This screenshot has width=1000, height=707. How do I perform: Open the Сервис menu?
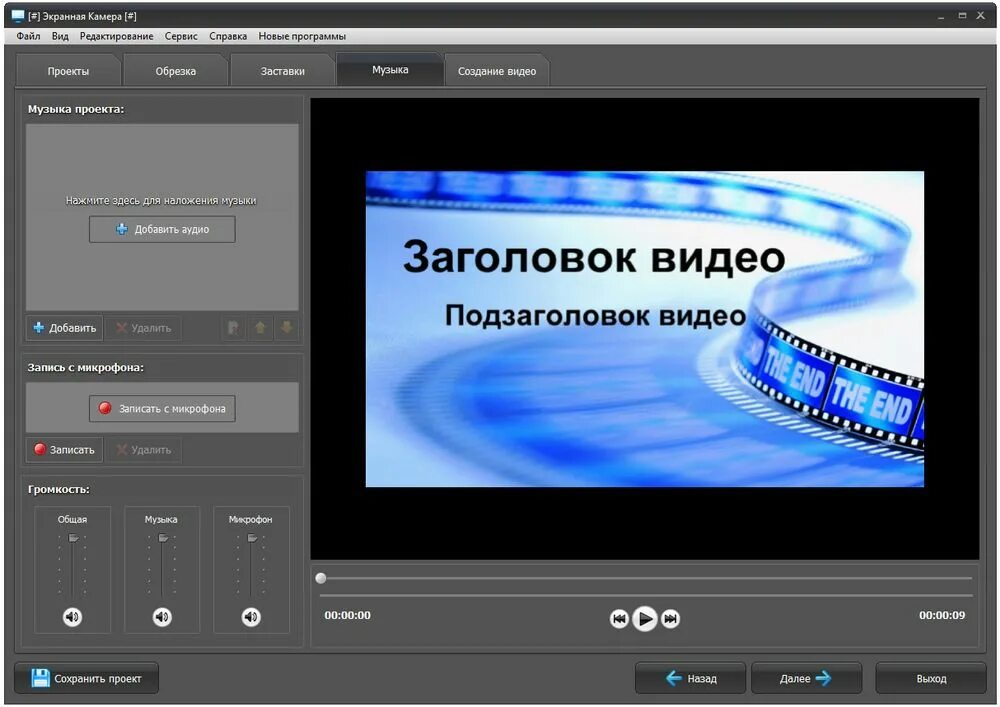pyautogui.click(x=181, y=36)
